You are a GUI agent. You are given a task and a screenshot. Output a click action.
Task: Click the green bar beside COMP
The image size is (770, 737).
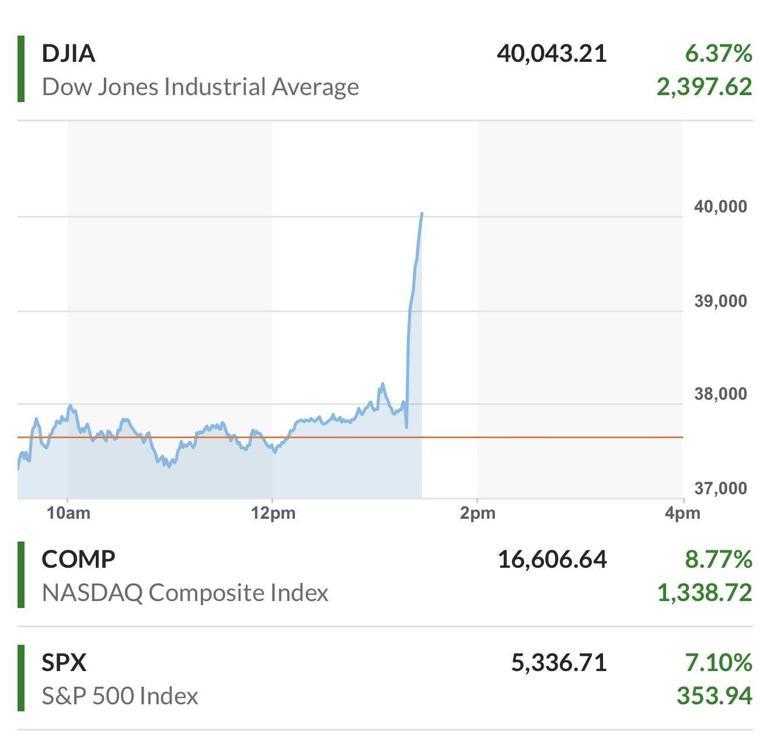click(x=21, y=575)
